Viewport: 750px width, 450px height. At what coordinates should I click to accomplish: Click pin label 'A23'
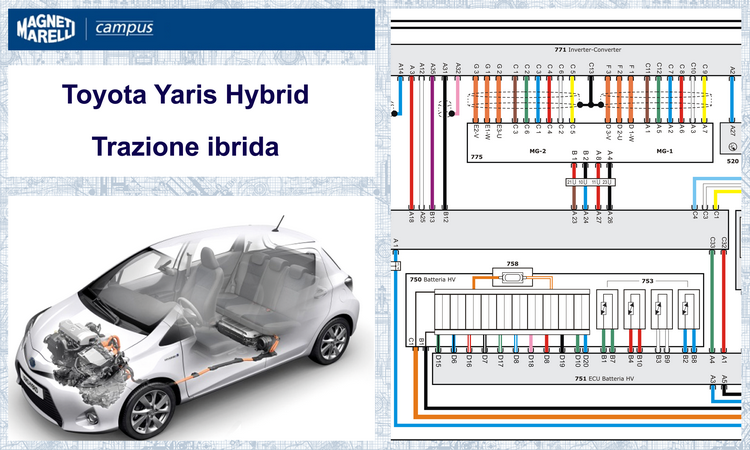pos(574,217)
